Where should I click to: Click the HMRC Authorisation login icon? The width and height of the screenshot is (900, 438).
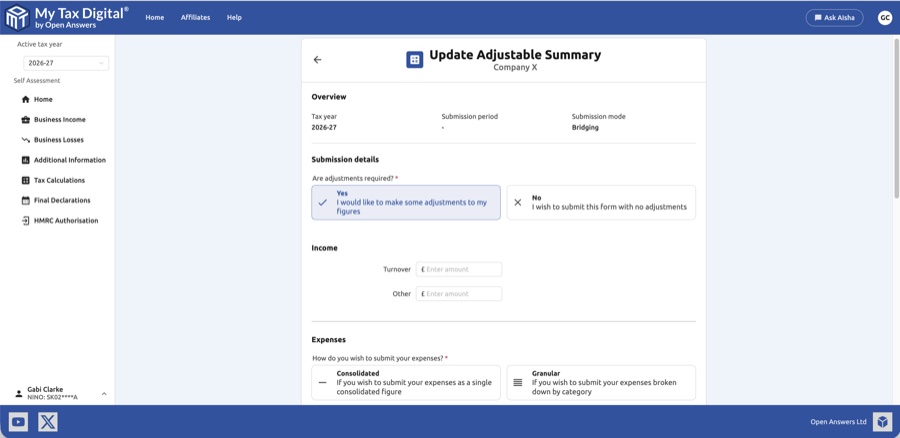(25, 220)
